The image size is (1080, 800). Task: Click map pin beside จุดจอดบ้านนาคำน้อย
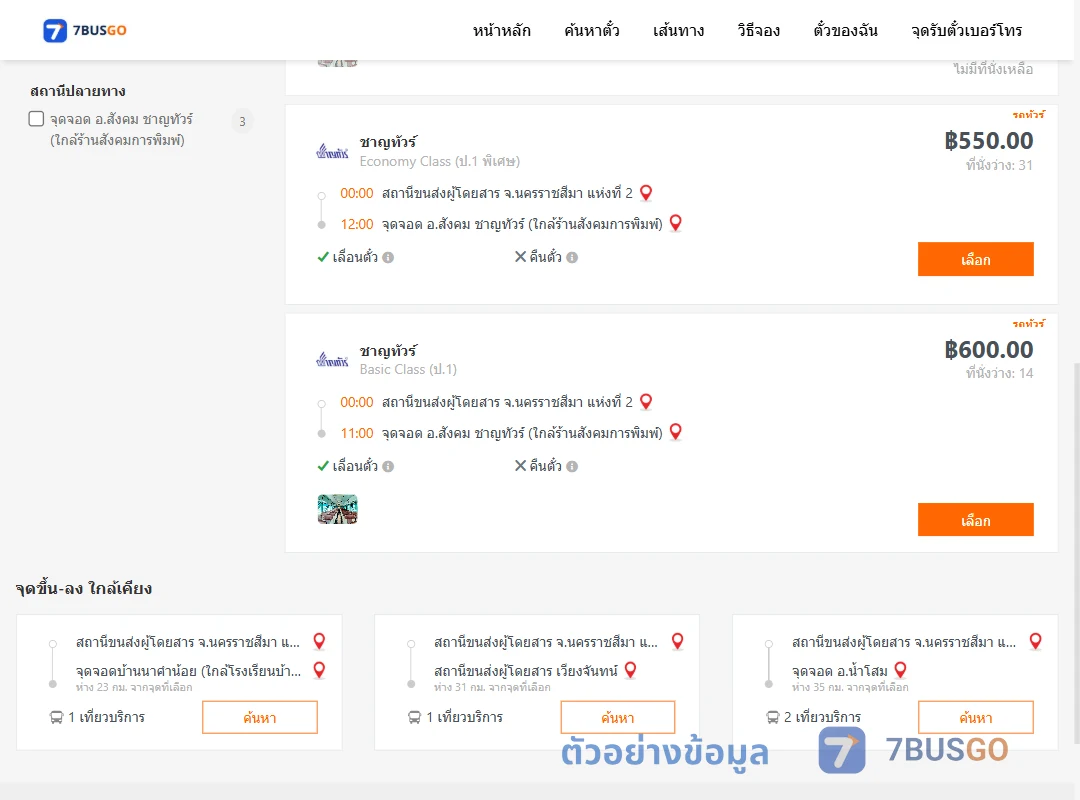(x=320, y=670)
